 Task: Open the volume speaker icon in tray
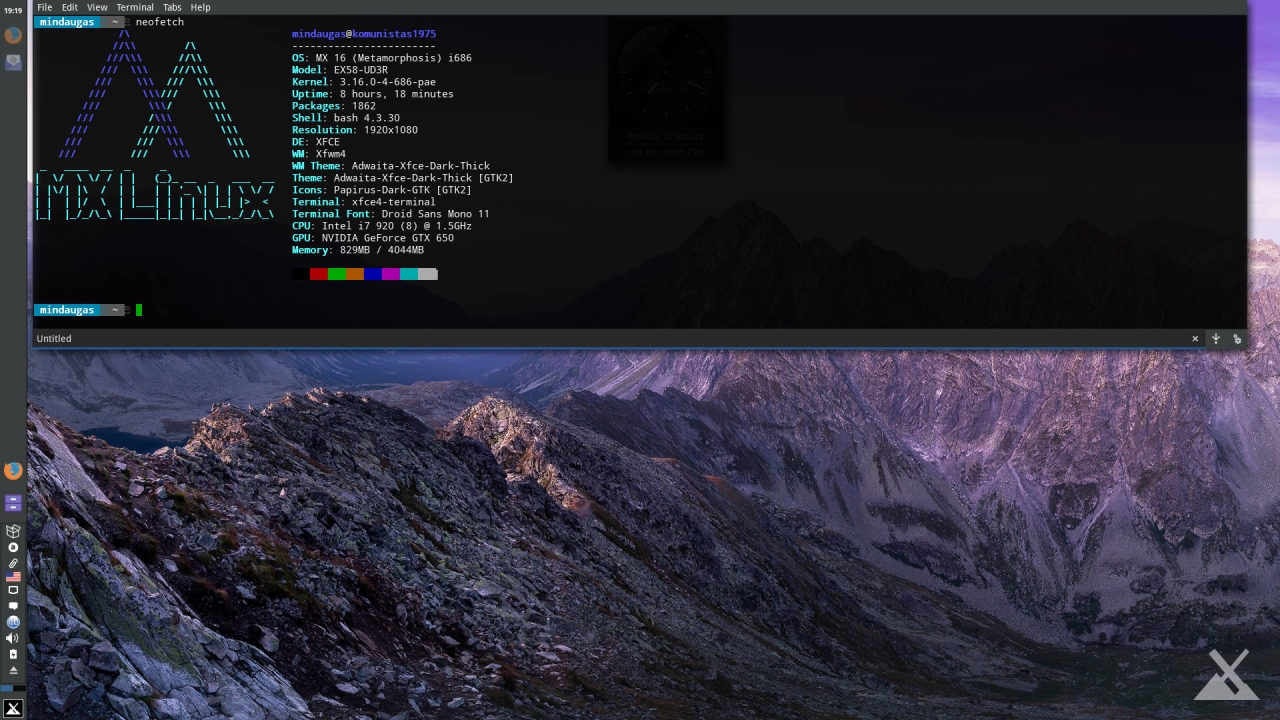(13, 638)
